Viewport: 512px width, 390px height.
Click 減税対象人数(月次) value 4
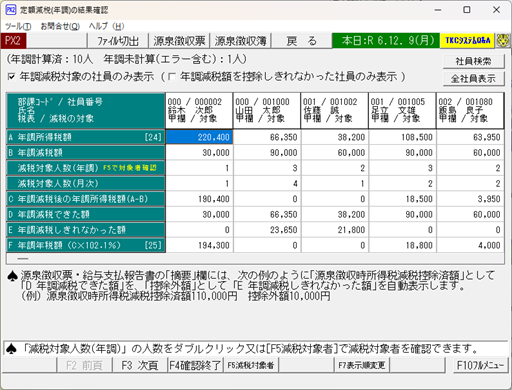pos(267,183)
